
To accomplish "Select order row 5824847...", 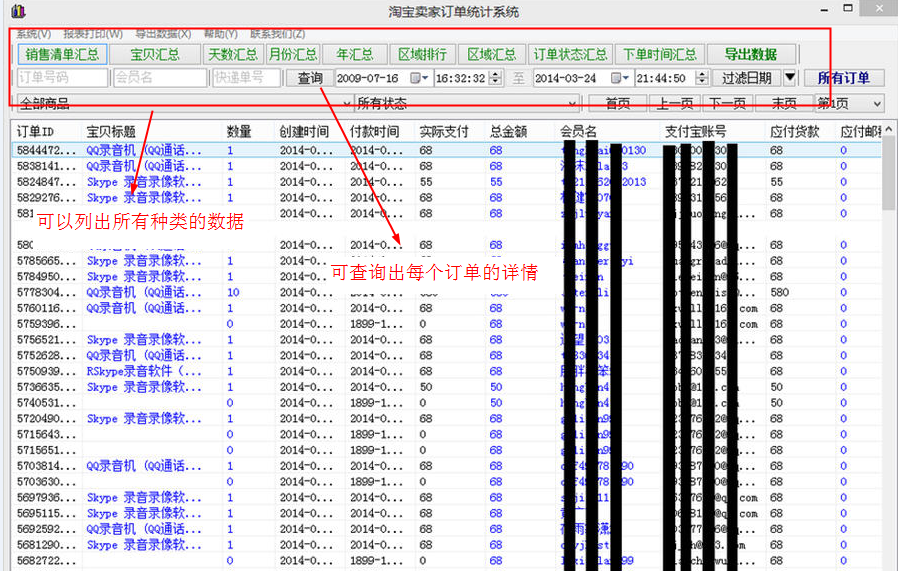I will (x=447, y=182).
